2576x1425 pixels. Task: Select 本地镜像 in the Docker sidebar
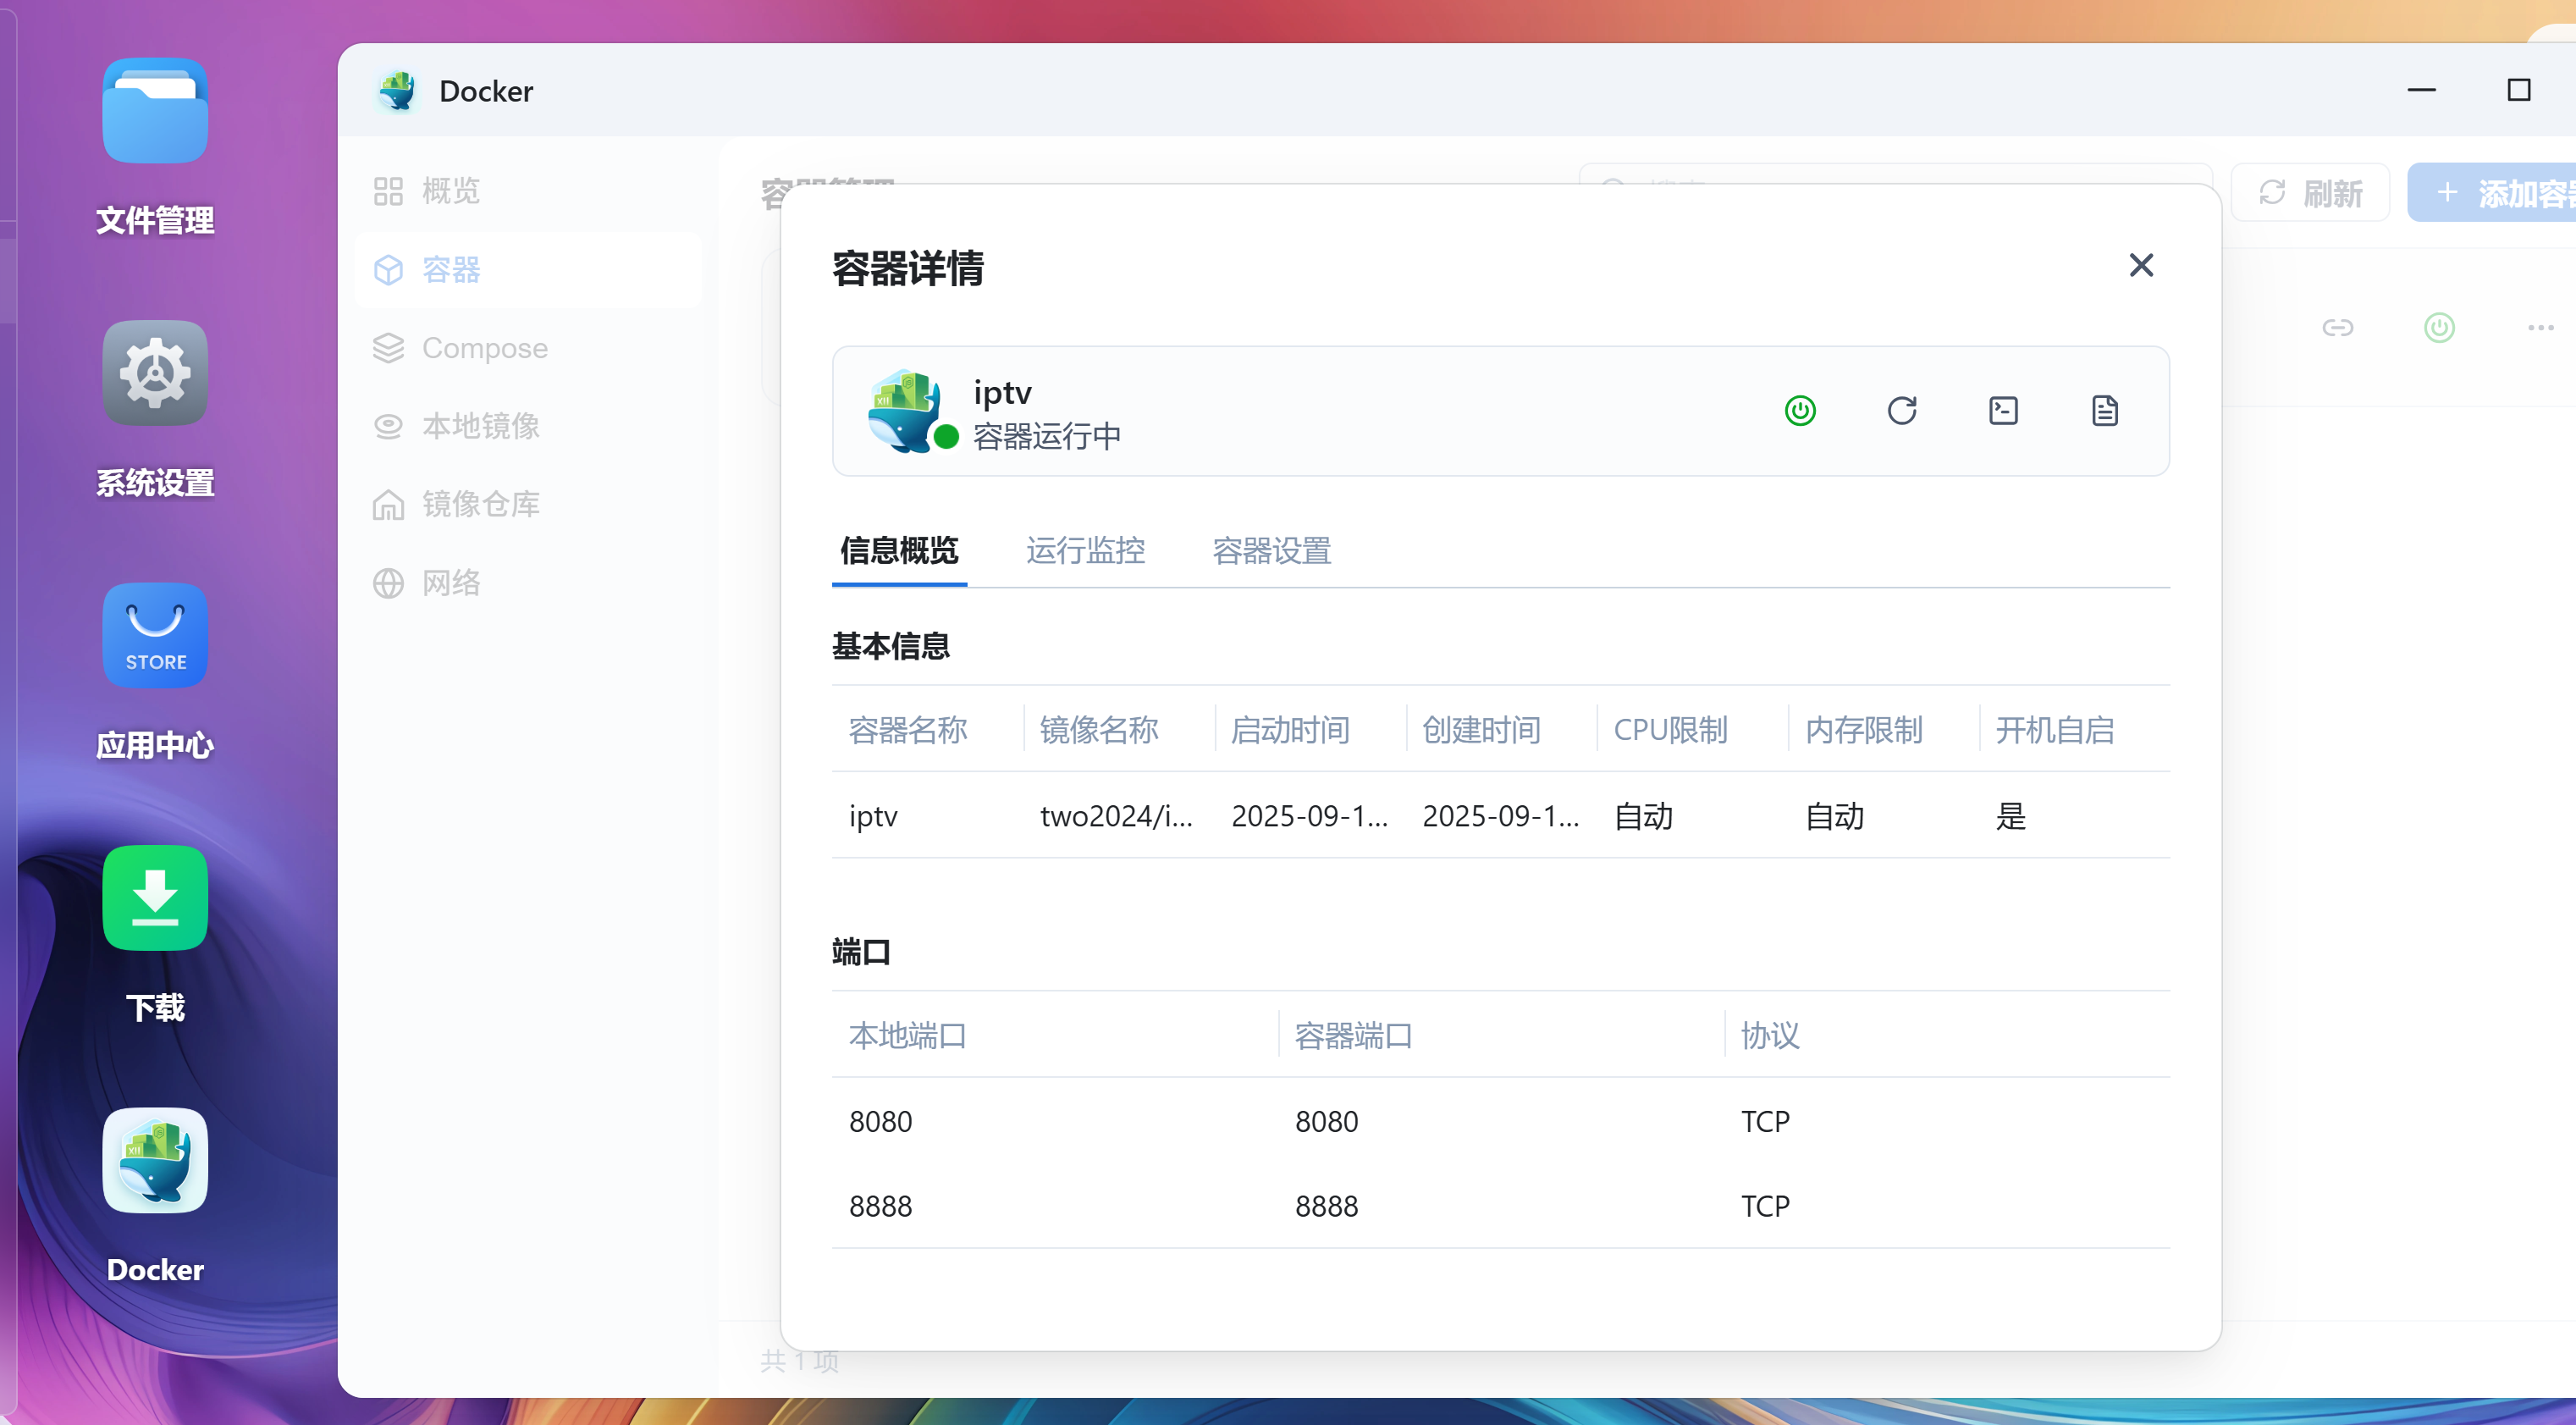[478, 426]
